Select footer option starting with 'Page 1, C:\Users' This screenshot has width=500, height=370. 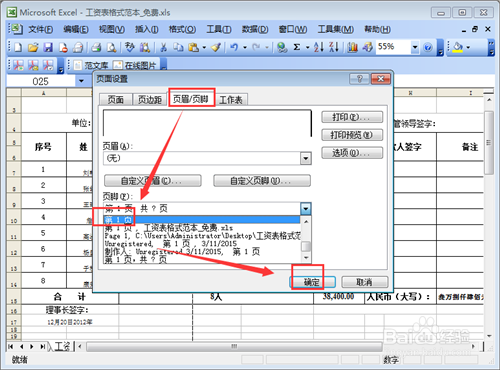pyautogui.click(x=202, y=236)
